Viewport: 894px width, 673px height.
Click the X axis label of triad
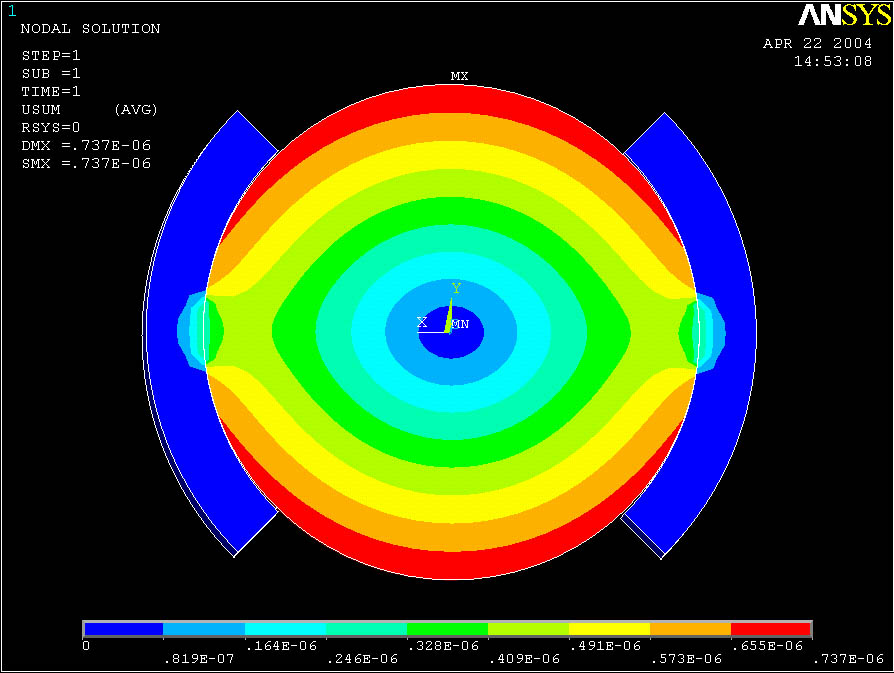tap(422, 322)
